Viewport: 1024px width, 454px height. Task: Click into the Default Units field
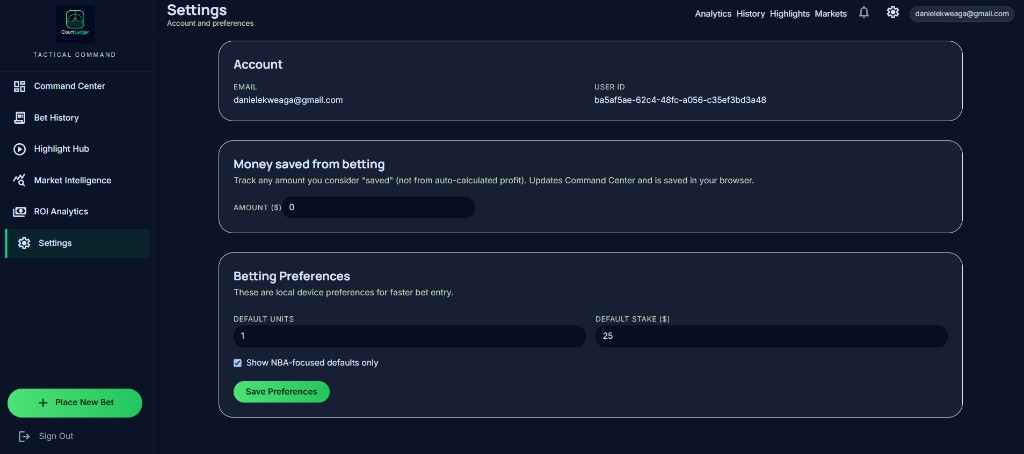409,336
